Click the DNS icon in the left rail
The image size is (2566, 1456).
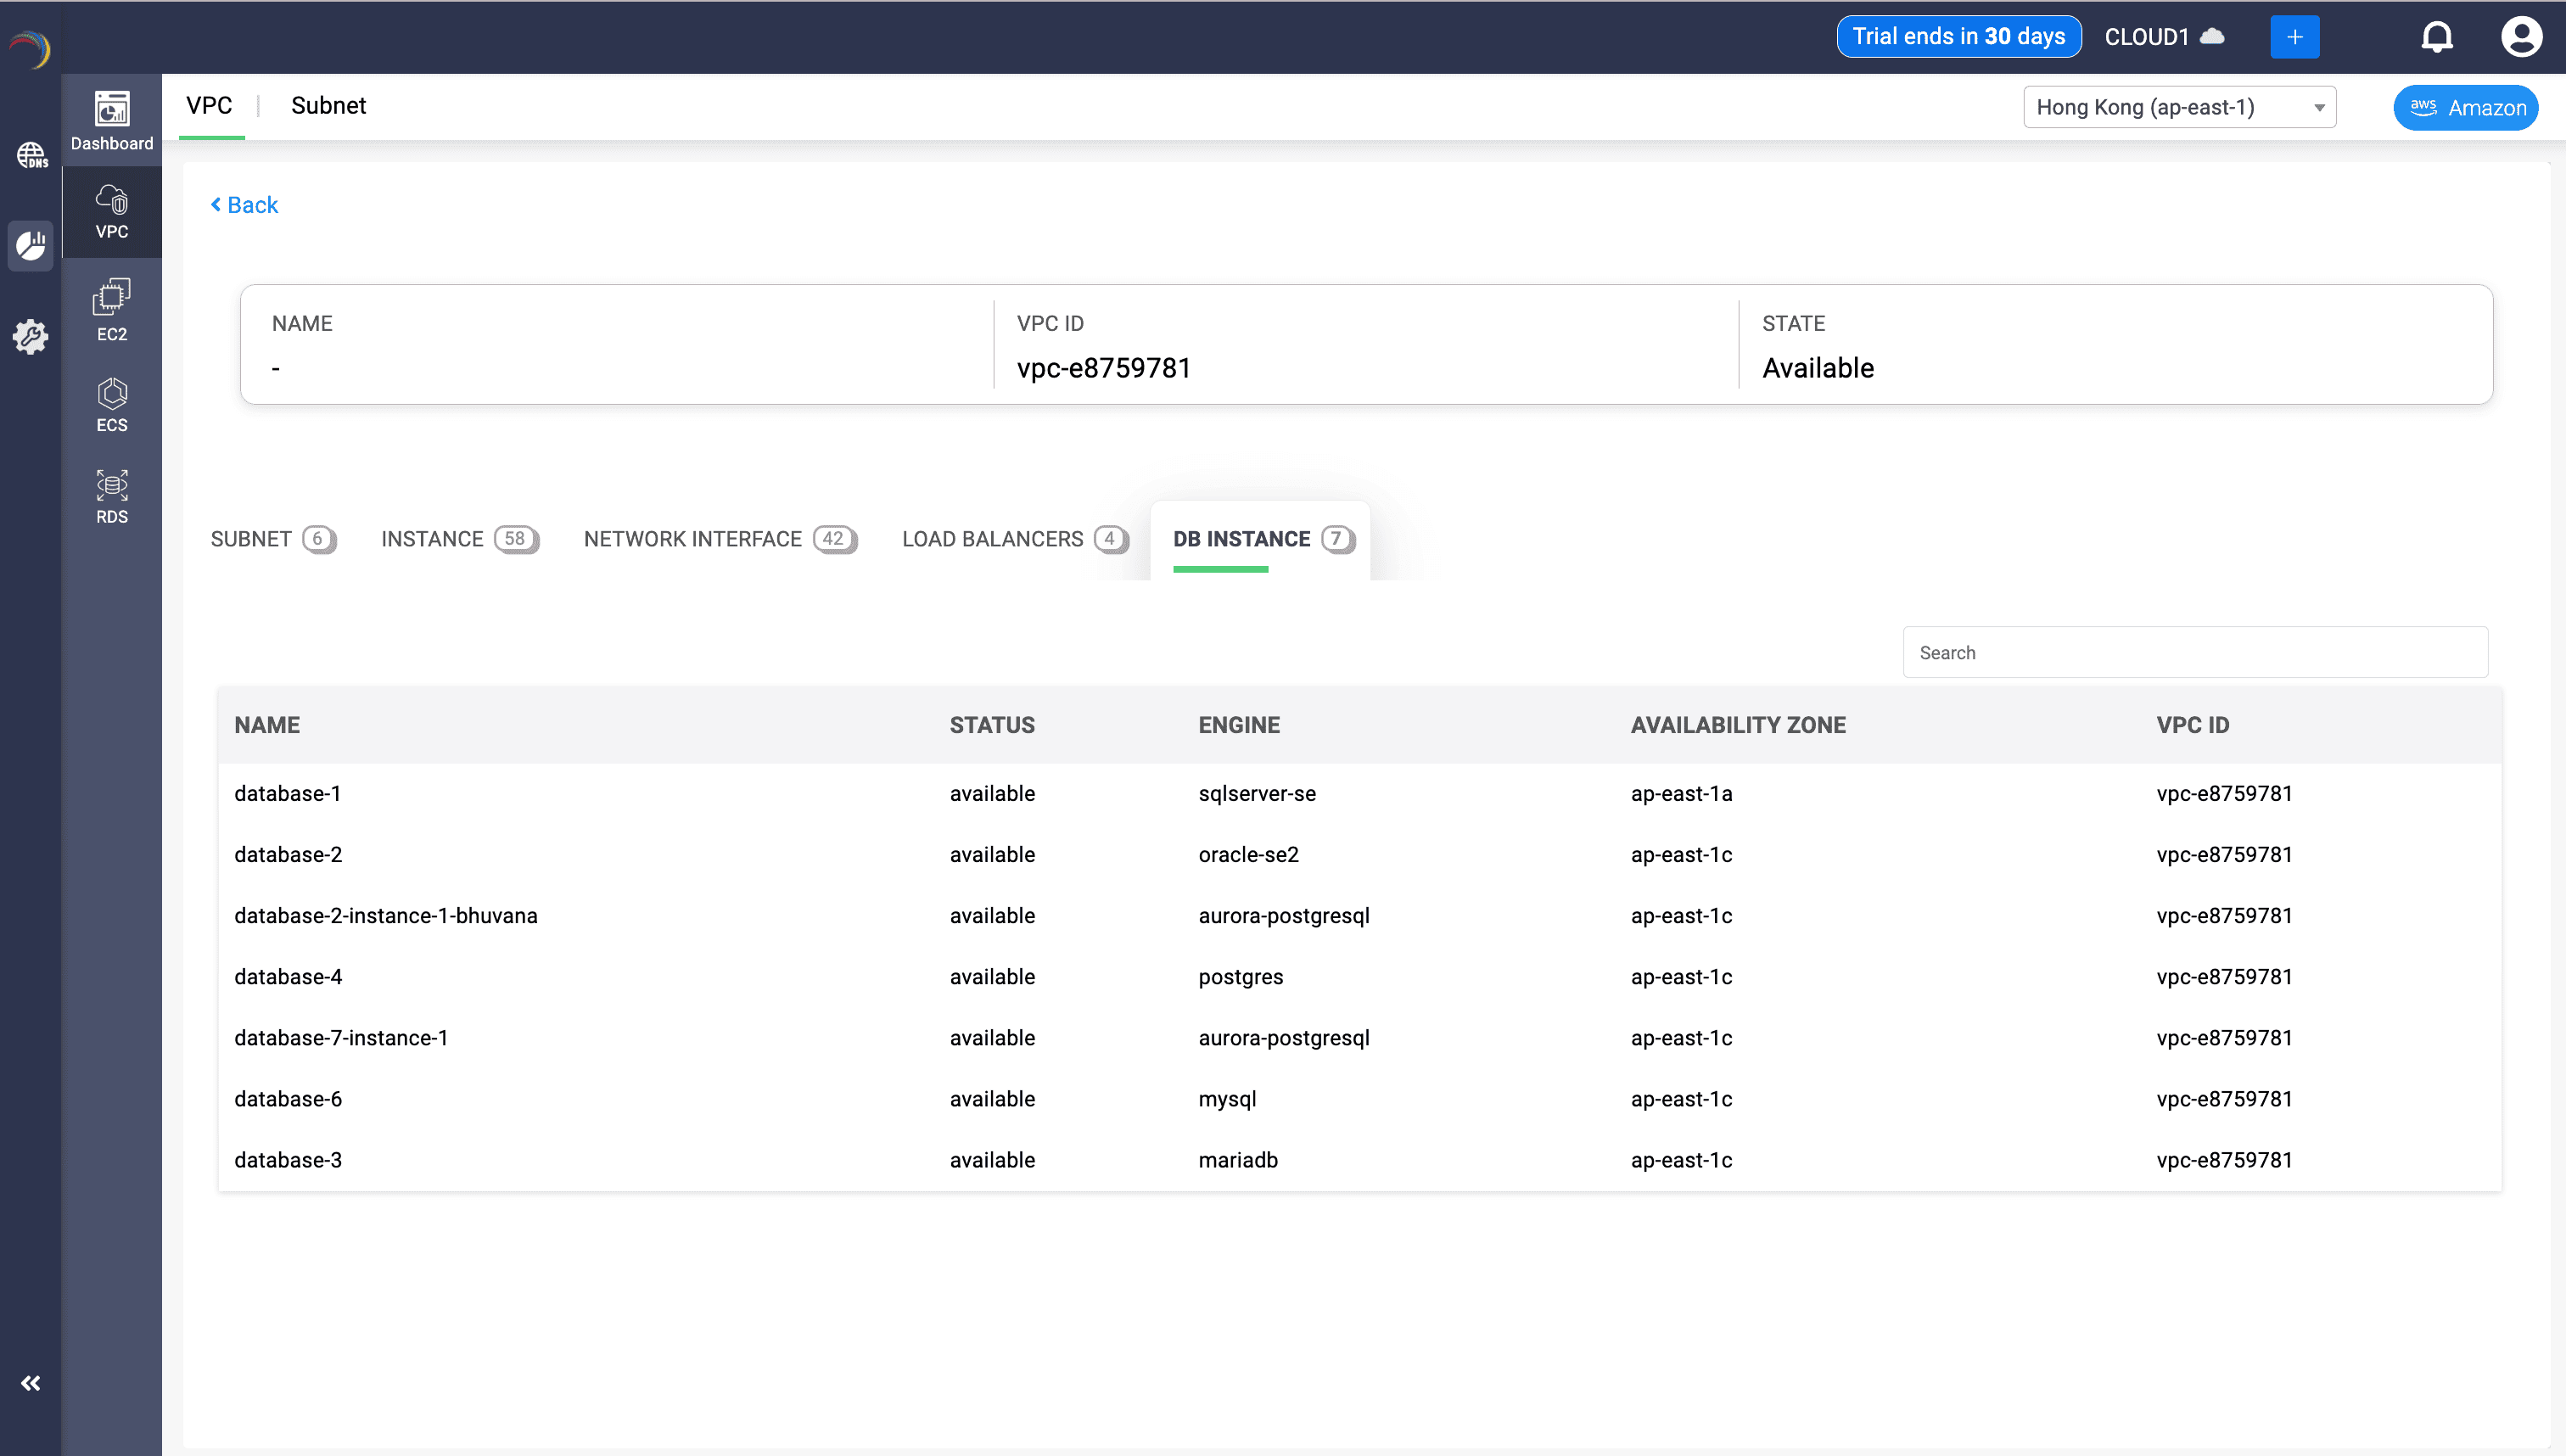[x=31, y=156]
